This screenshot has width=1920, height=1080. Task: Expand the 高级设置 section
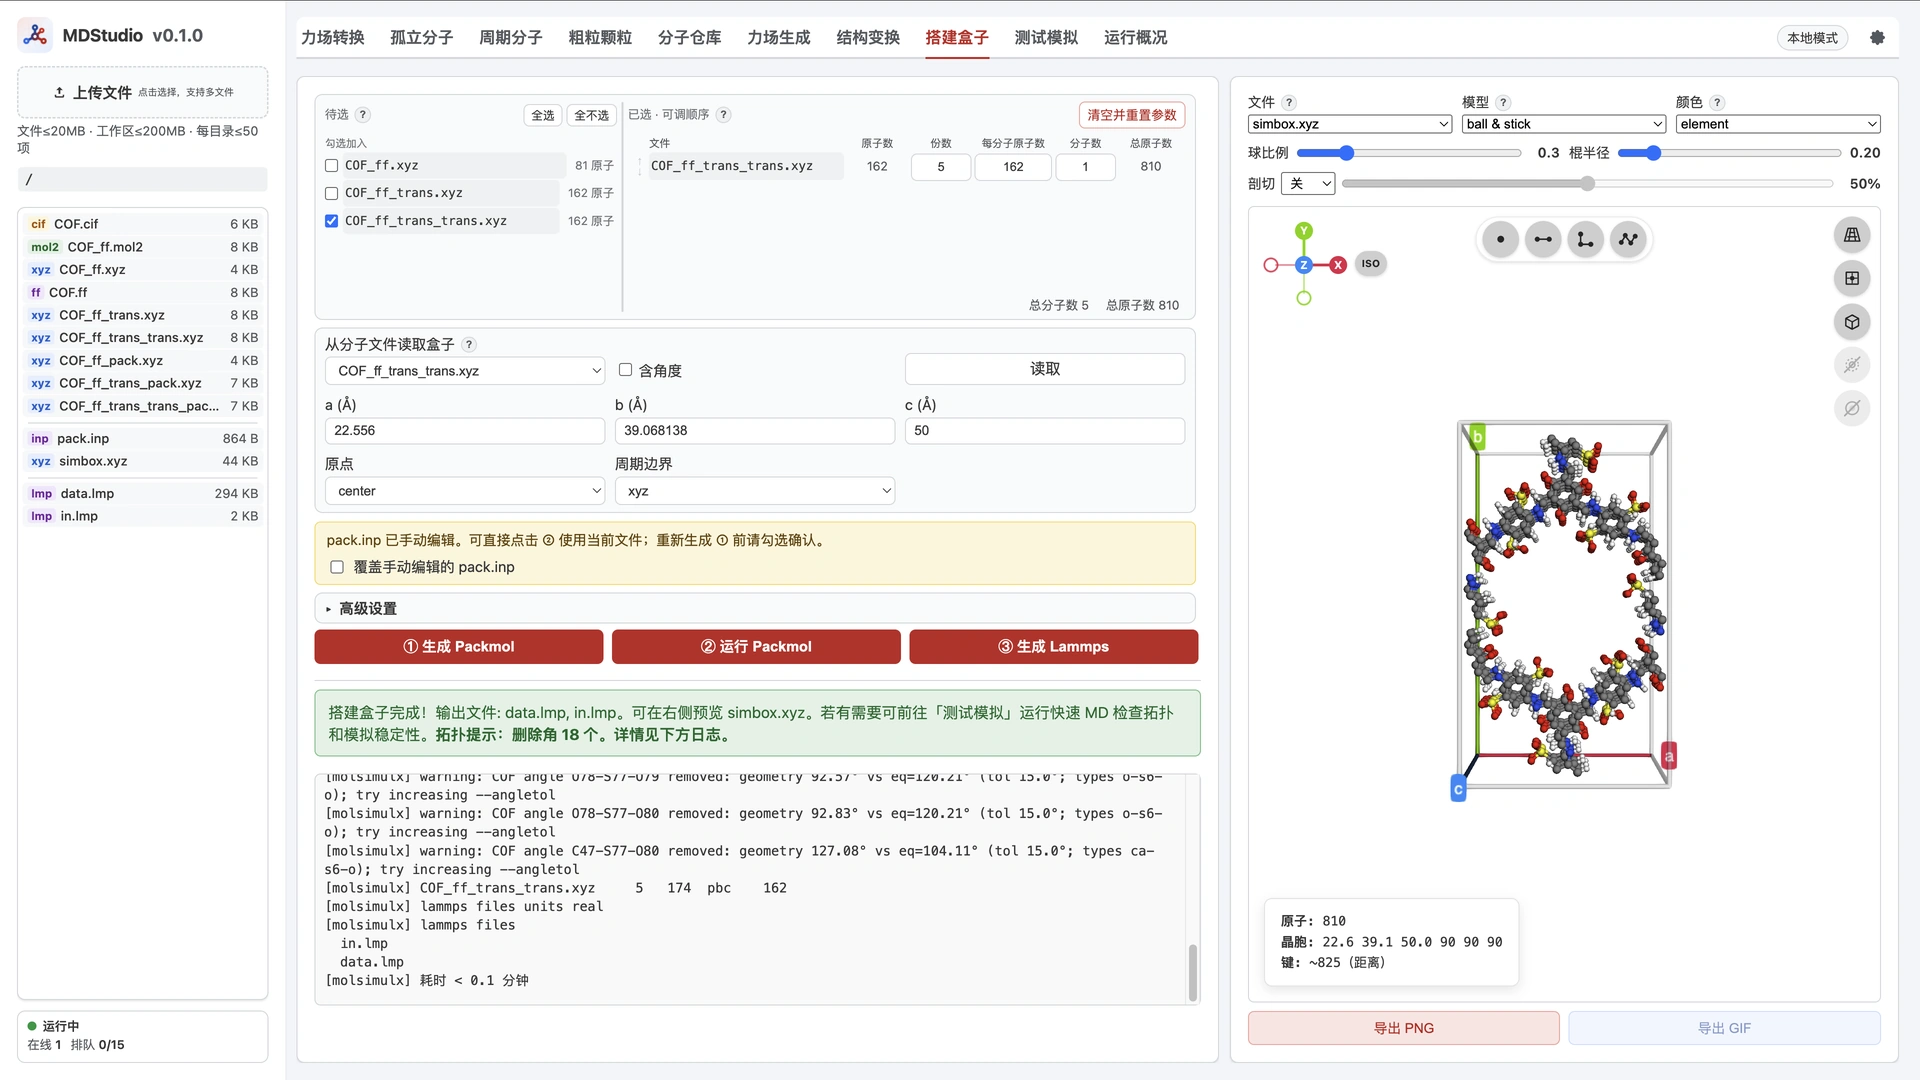(755, 609)
